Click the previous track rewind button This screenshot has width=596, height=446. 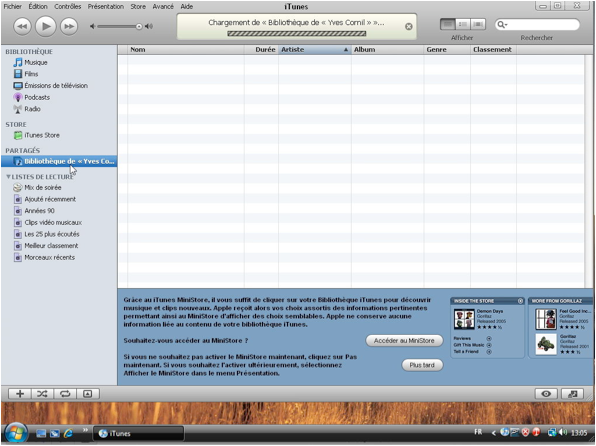tap(22, 26)
